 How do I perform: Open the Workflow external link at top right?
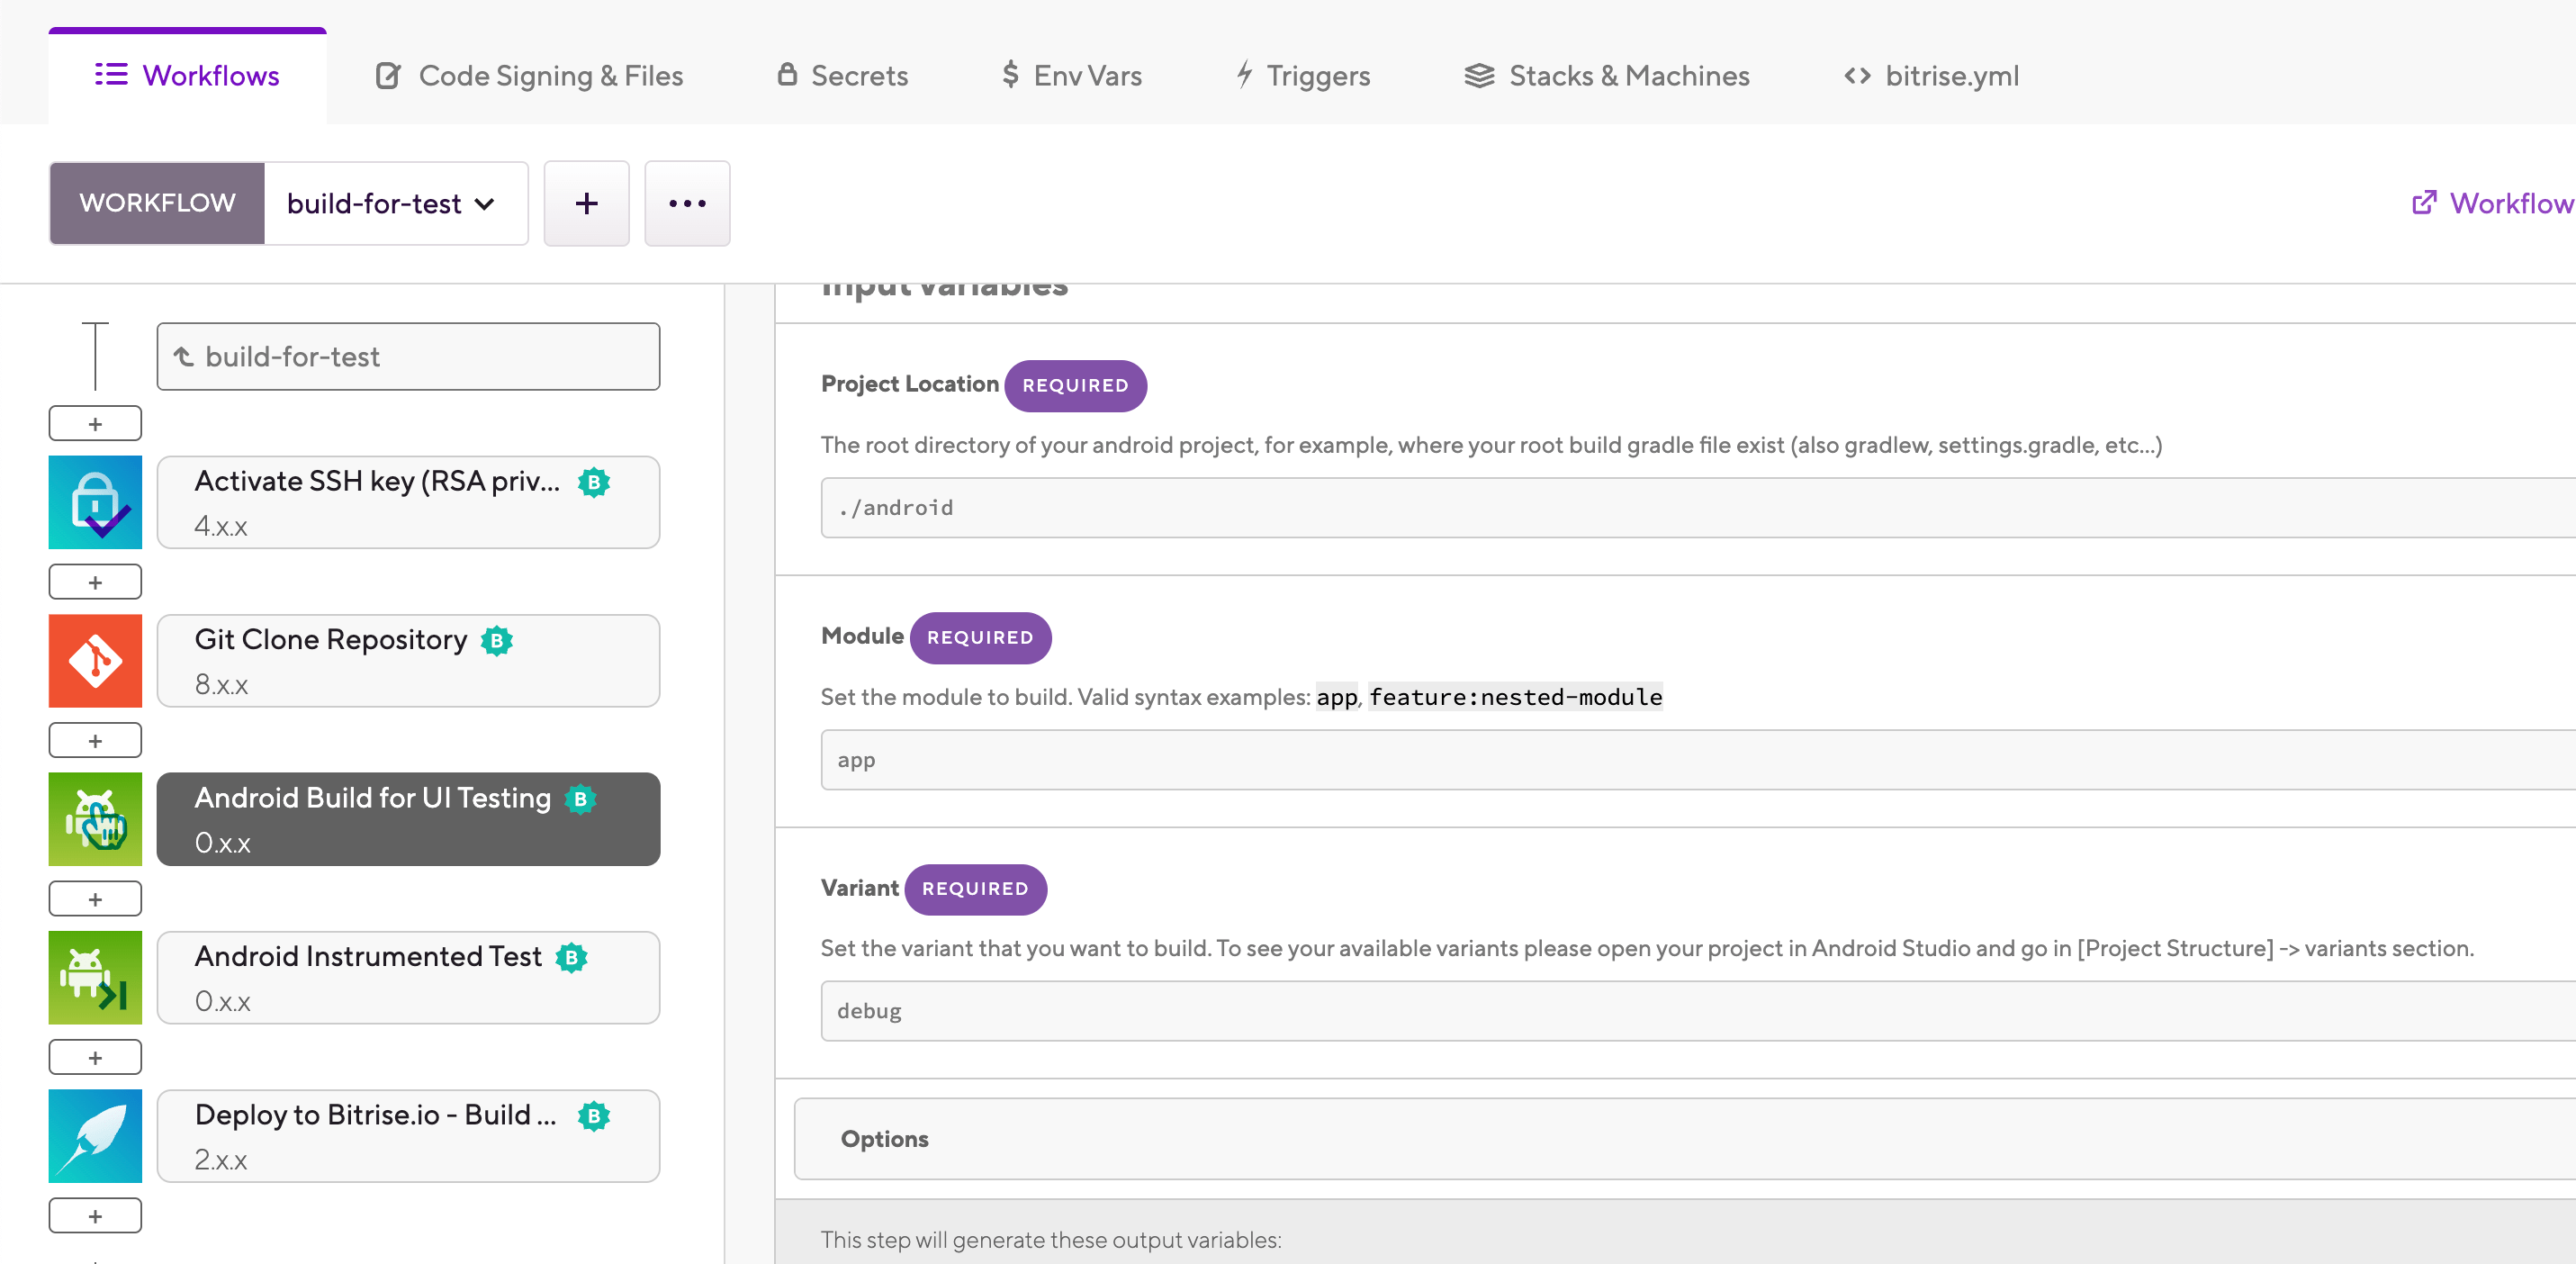[x=2489, y=203]
